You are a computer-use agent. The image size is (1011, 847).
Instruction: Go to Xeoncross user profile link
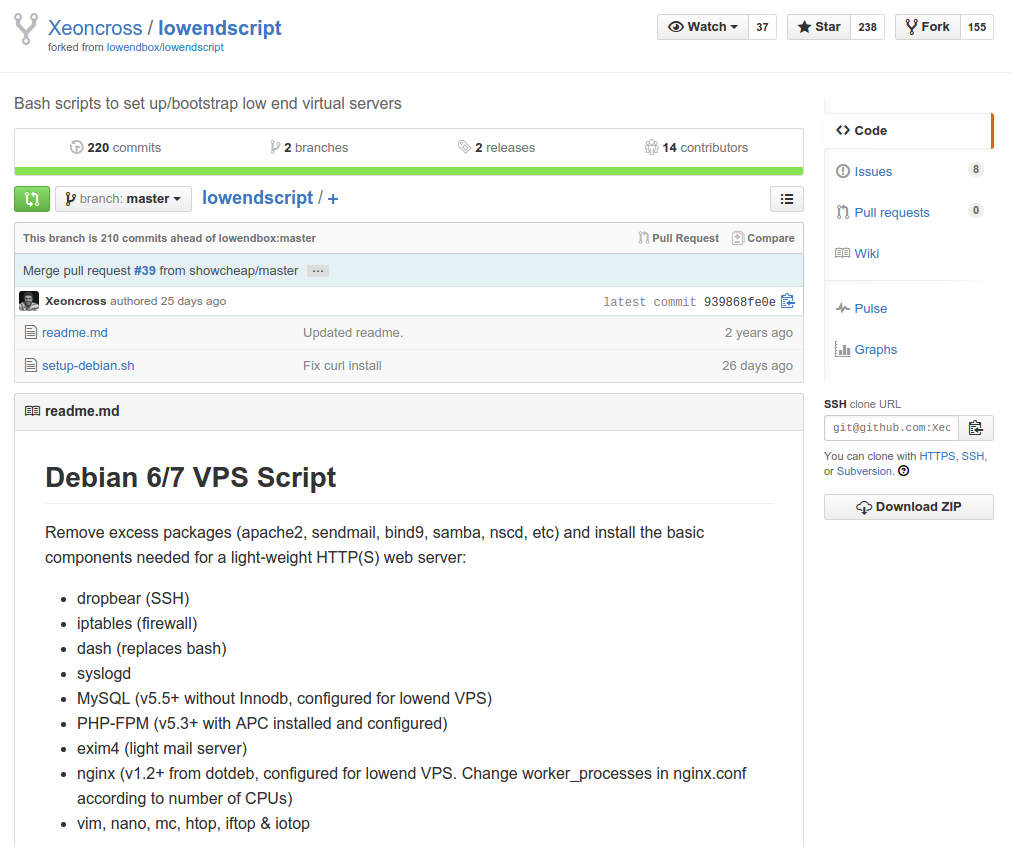click(x=95, y=28)
